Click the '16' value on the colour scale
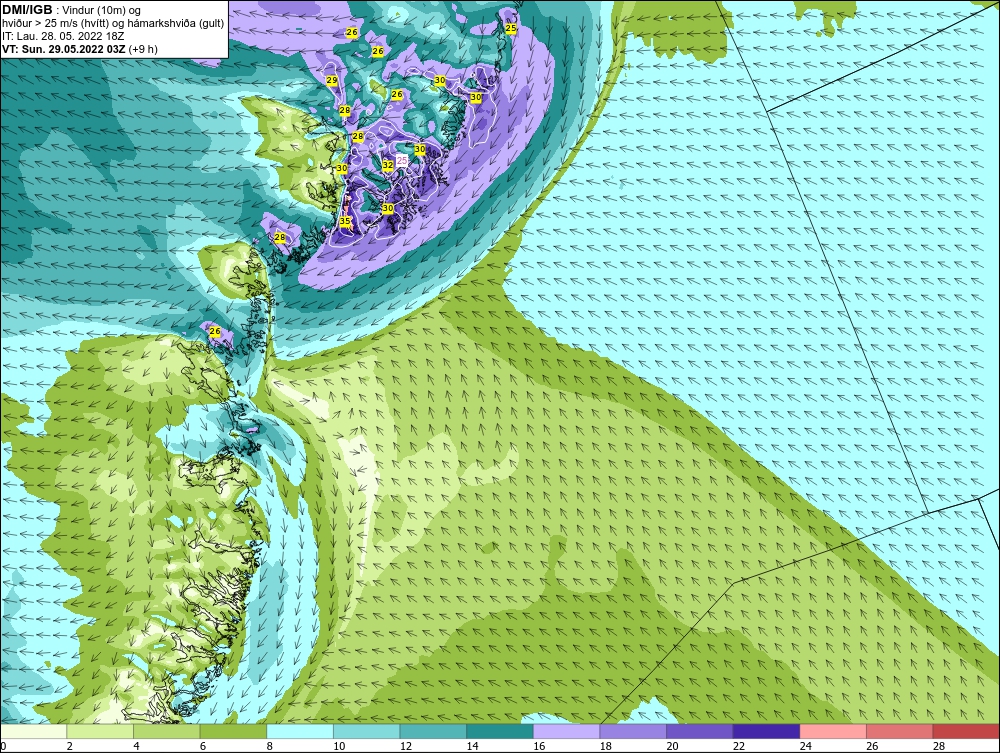Viewport: 1000px width, 753px height. [x=539, y=746]
